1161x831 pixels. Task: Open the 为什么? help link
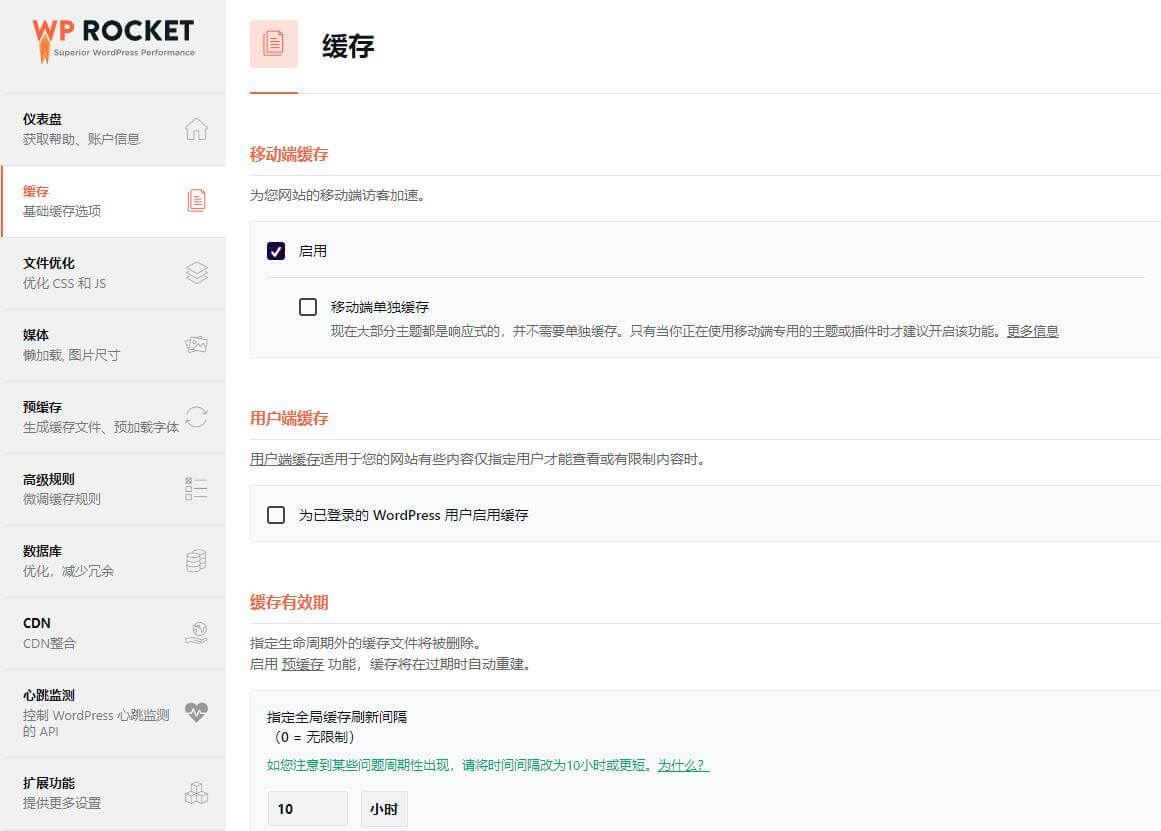(683, 765)
